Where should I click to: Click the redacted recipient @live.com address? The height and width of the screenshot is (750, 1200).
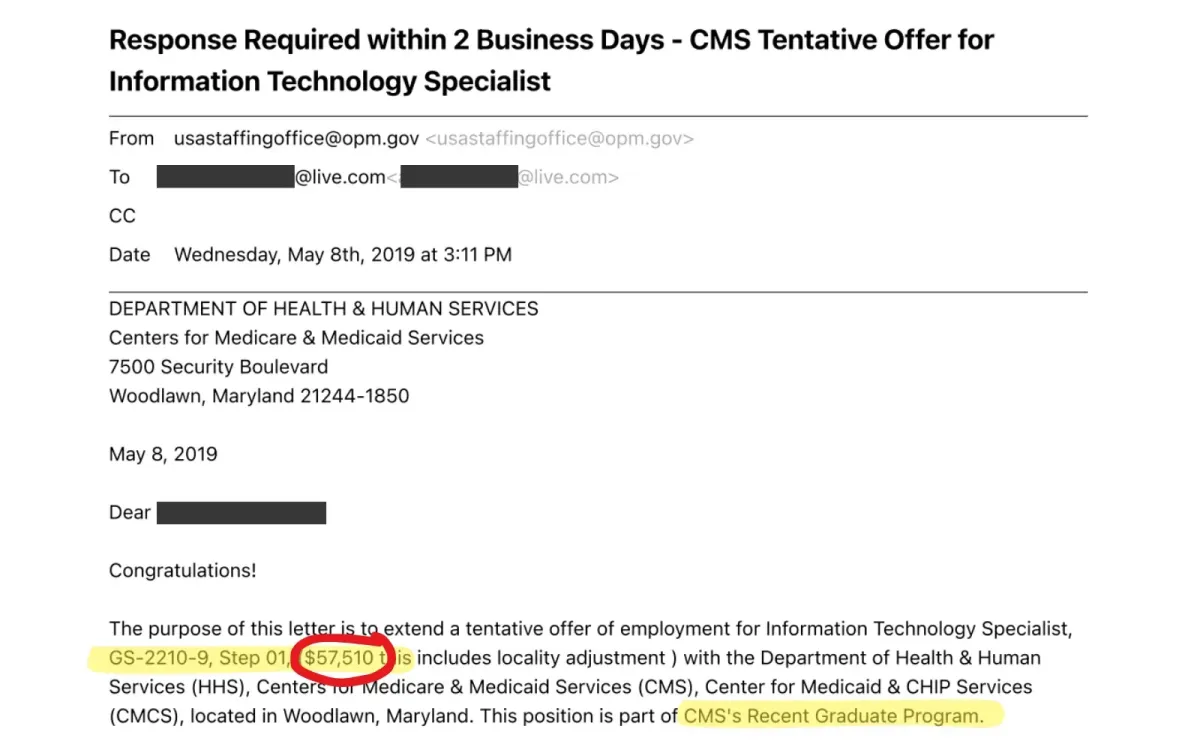271,177
